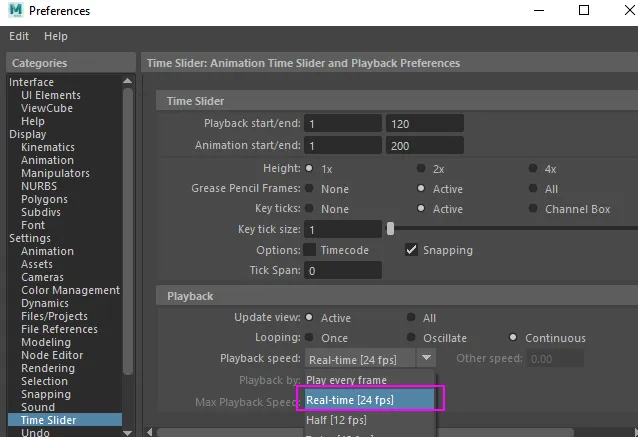Click the Playback start field

pyautogui.click(x=343, y=123)
